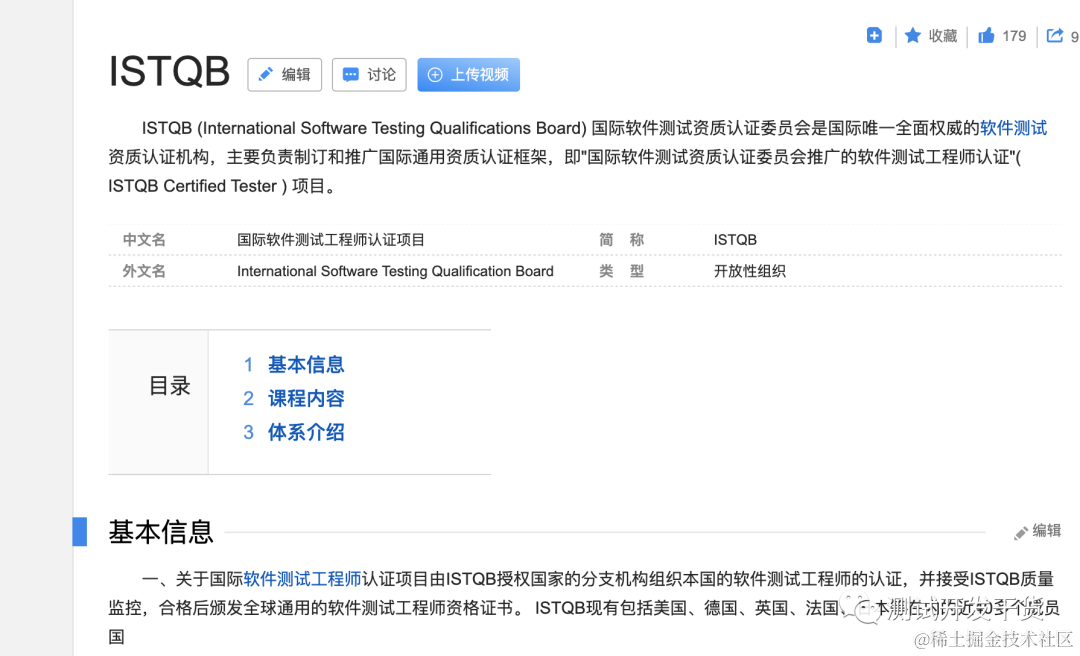Click the 类型 field label

(621, 271)
